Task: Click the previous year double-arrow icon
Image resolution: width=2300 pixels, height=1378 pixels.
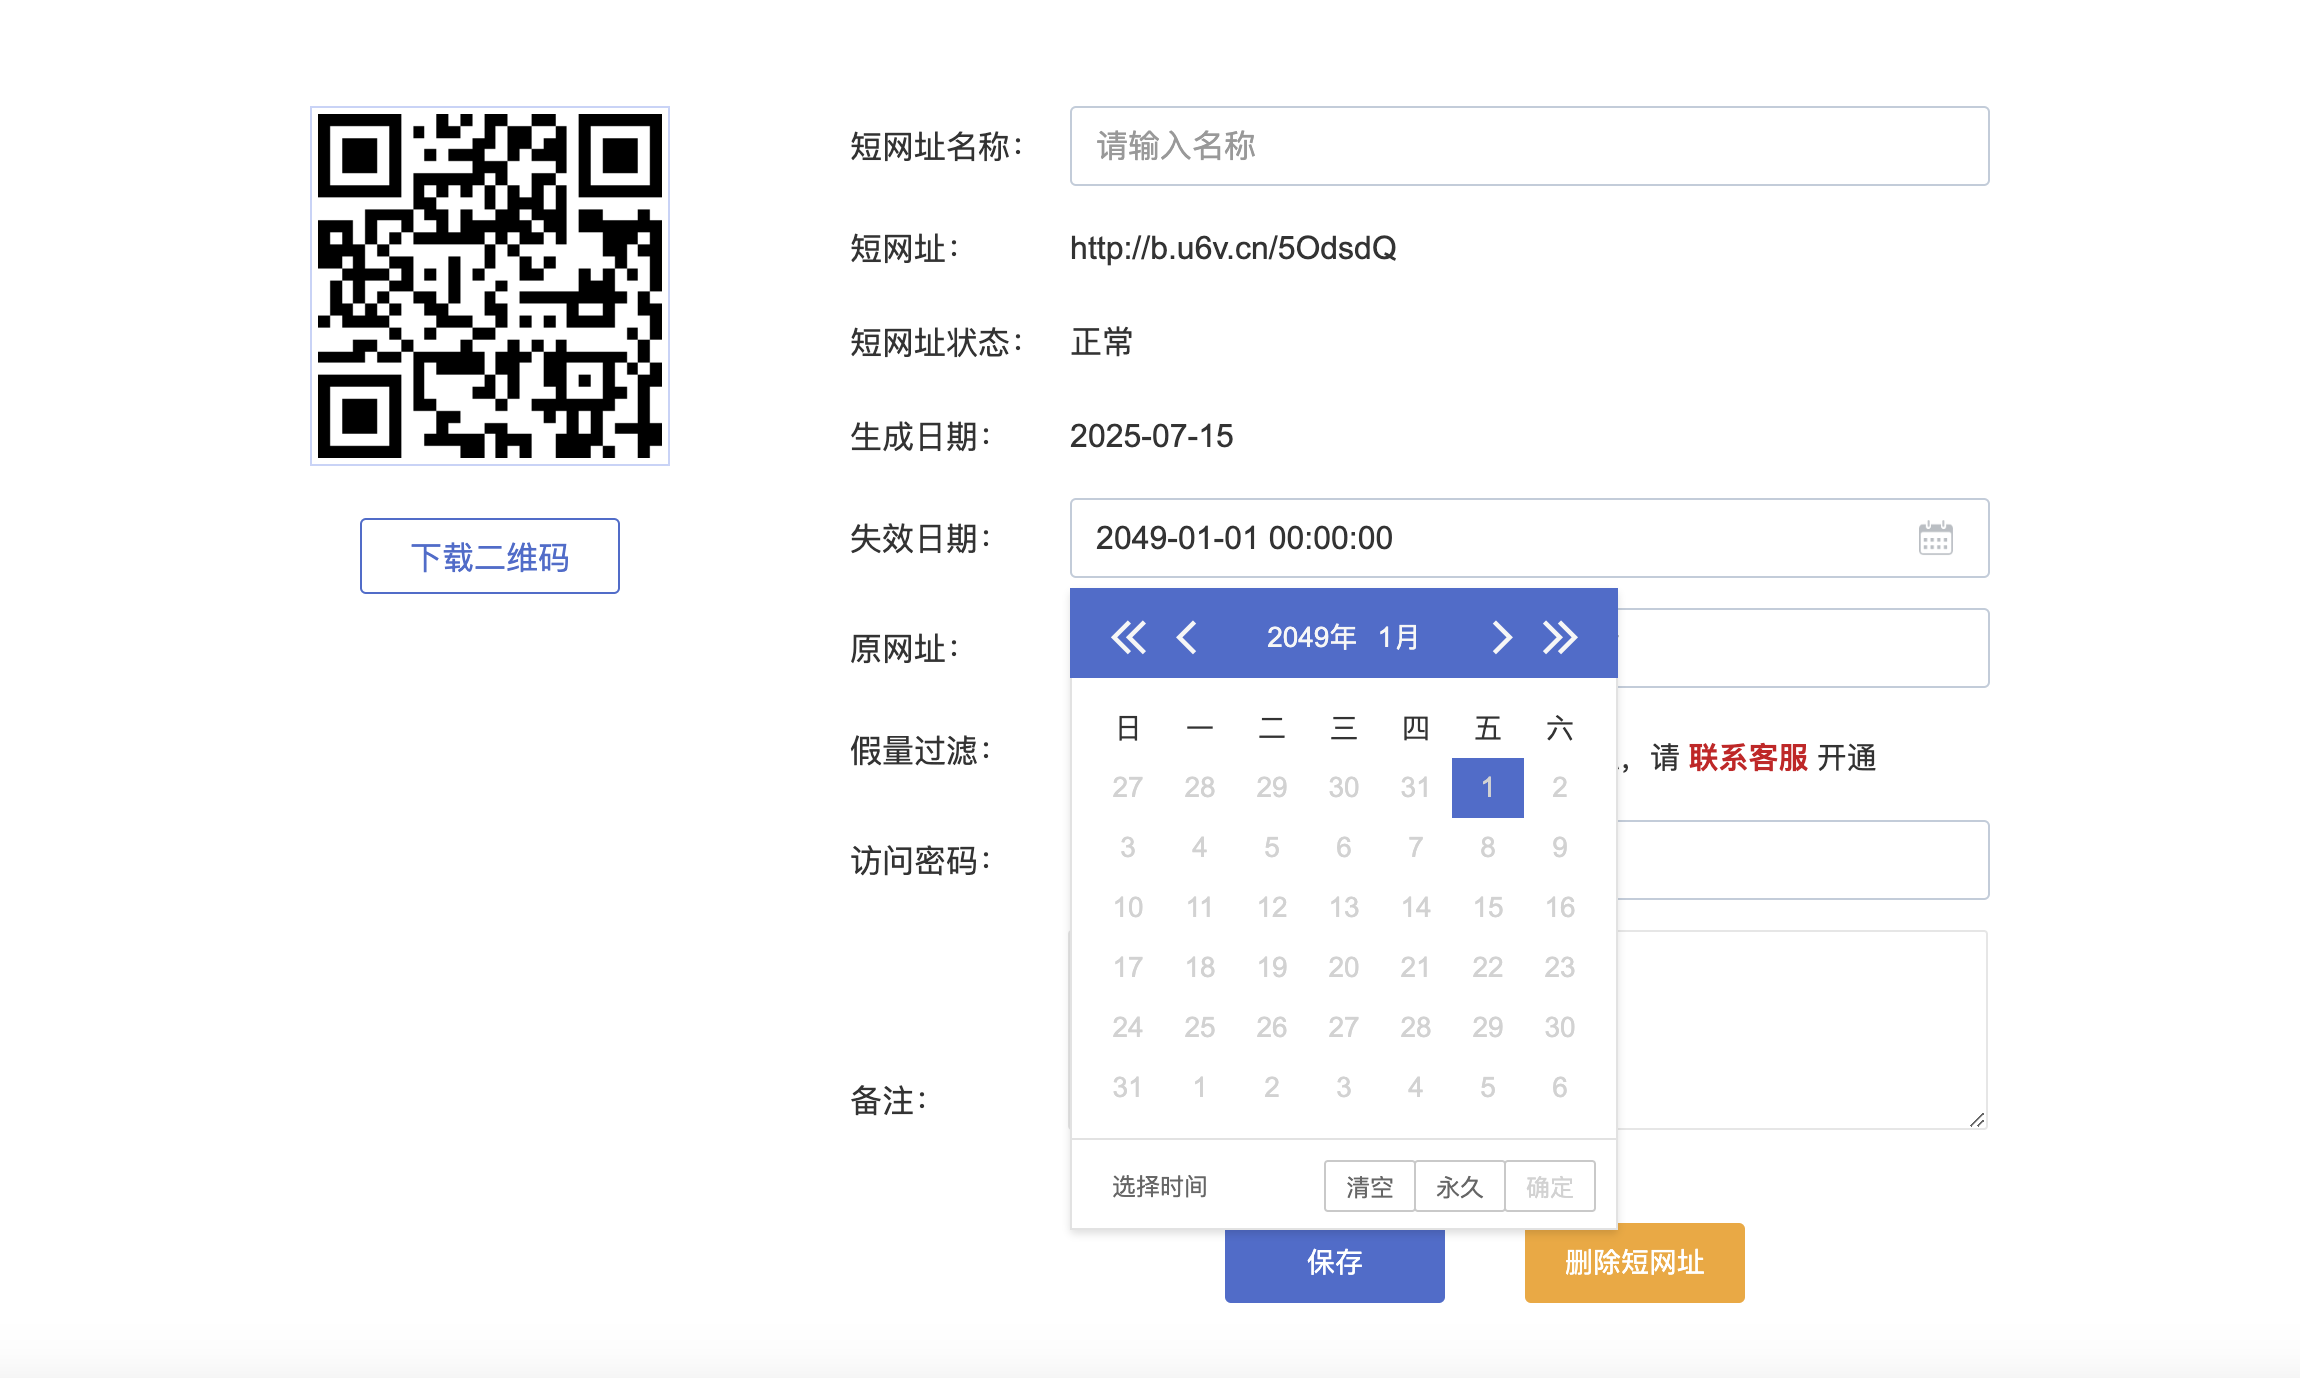Action: click(1128, 637)
